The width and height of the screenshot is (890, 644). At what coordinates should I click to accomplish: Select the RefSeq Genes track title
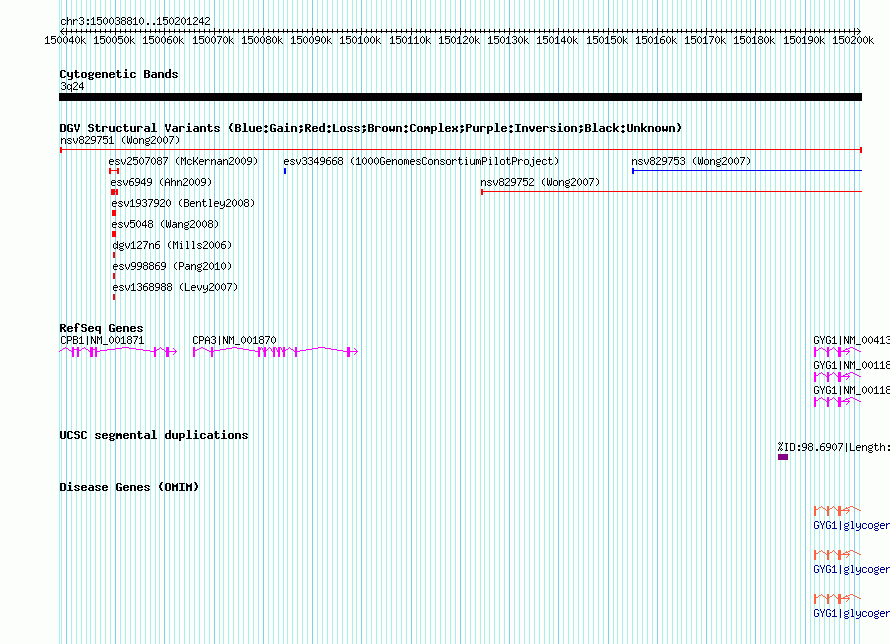pos(101,328)
